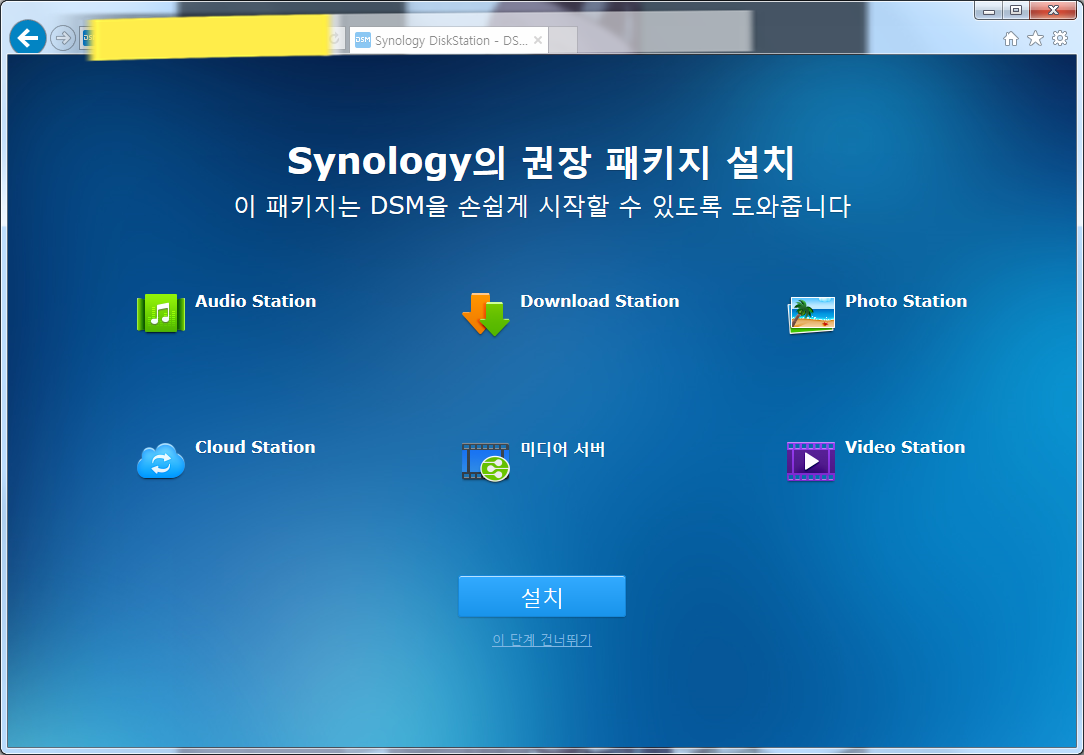This screenshot has width=1084, height=755.
Task: Click the Download Station label text
Action: [599, 301]
